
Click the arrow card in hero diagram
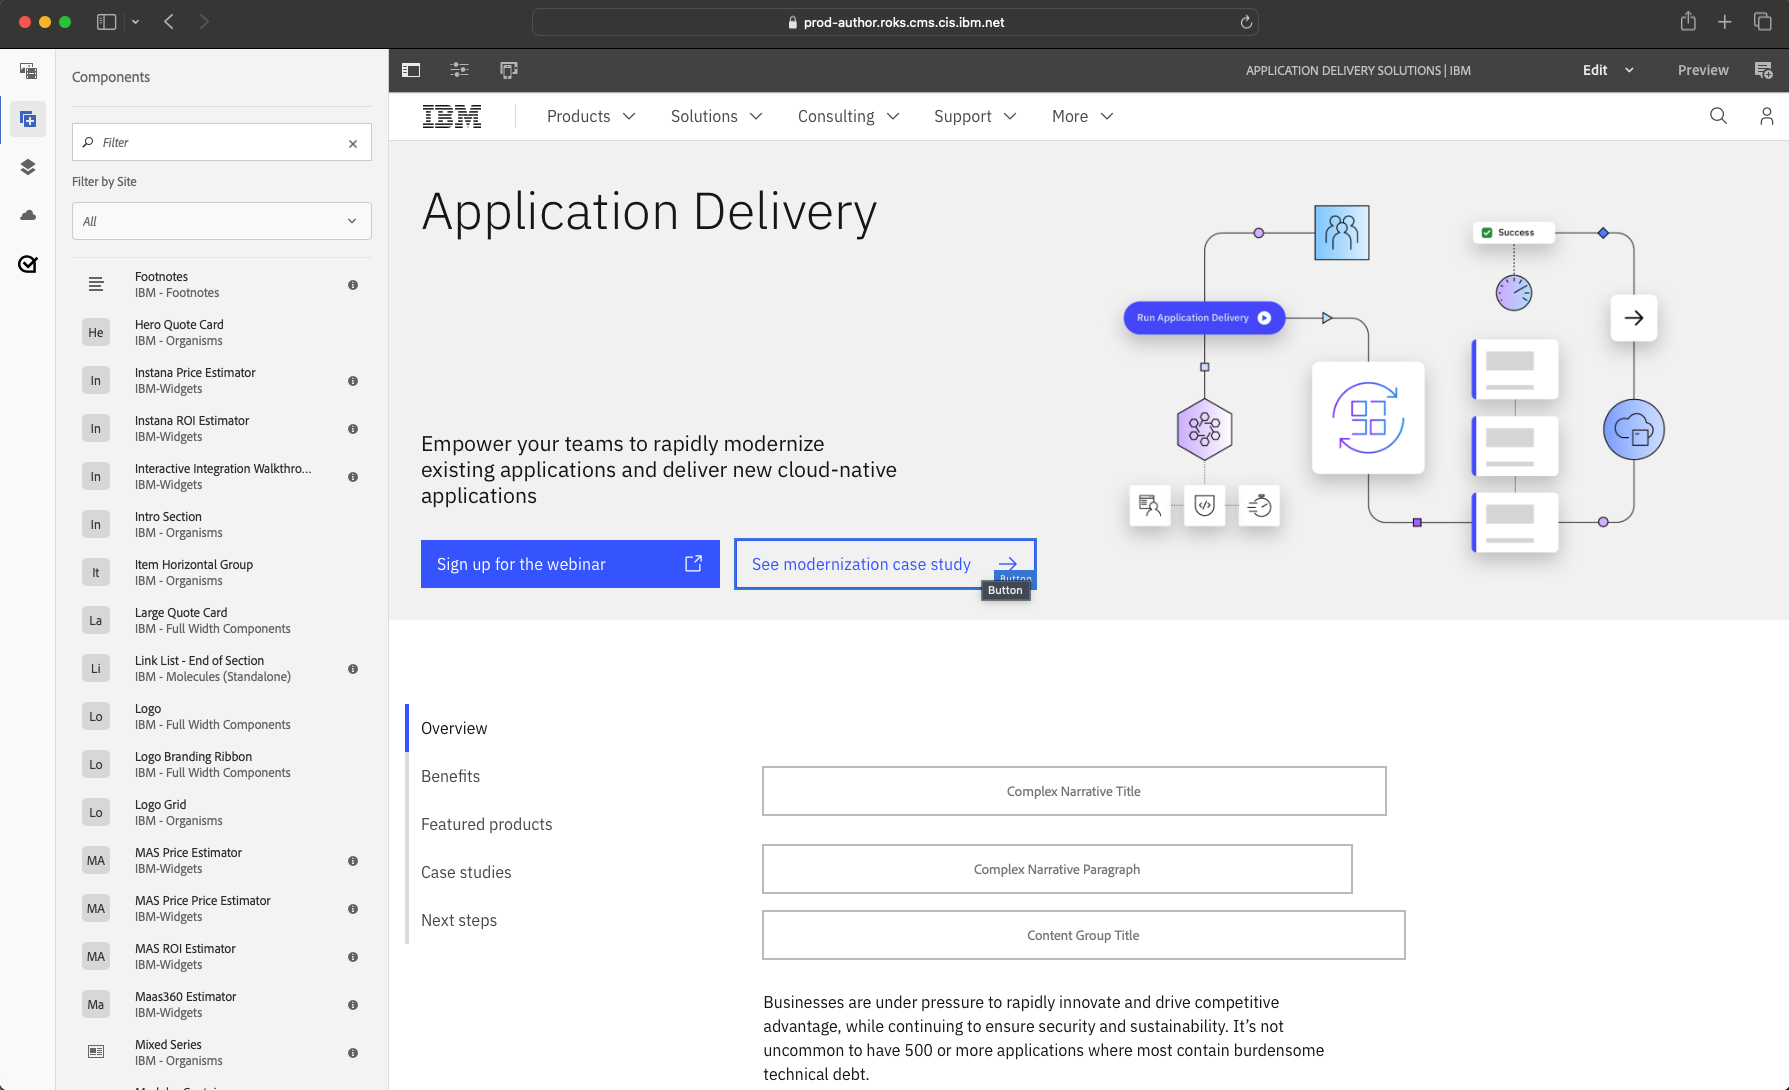pos(1634,318)
